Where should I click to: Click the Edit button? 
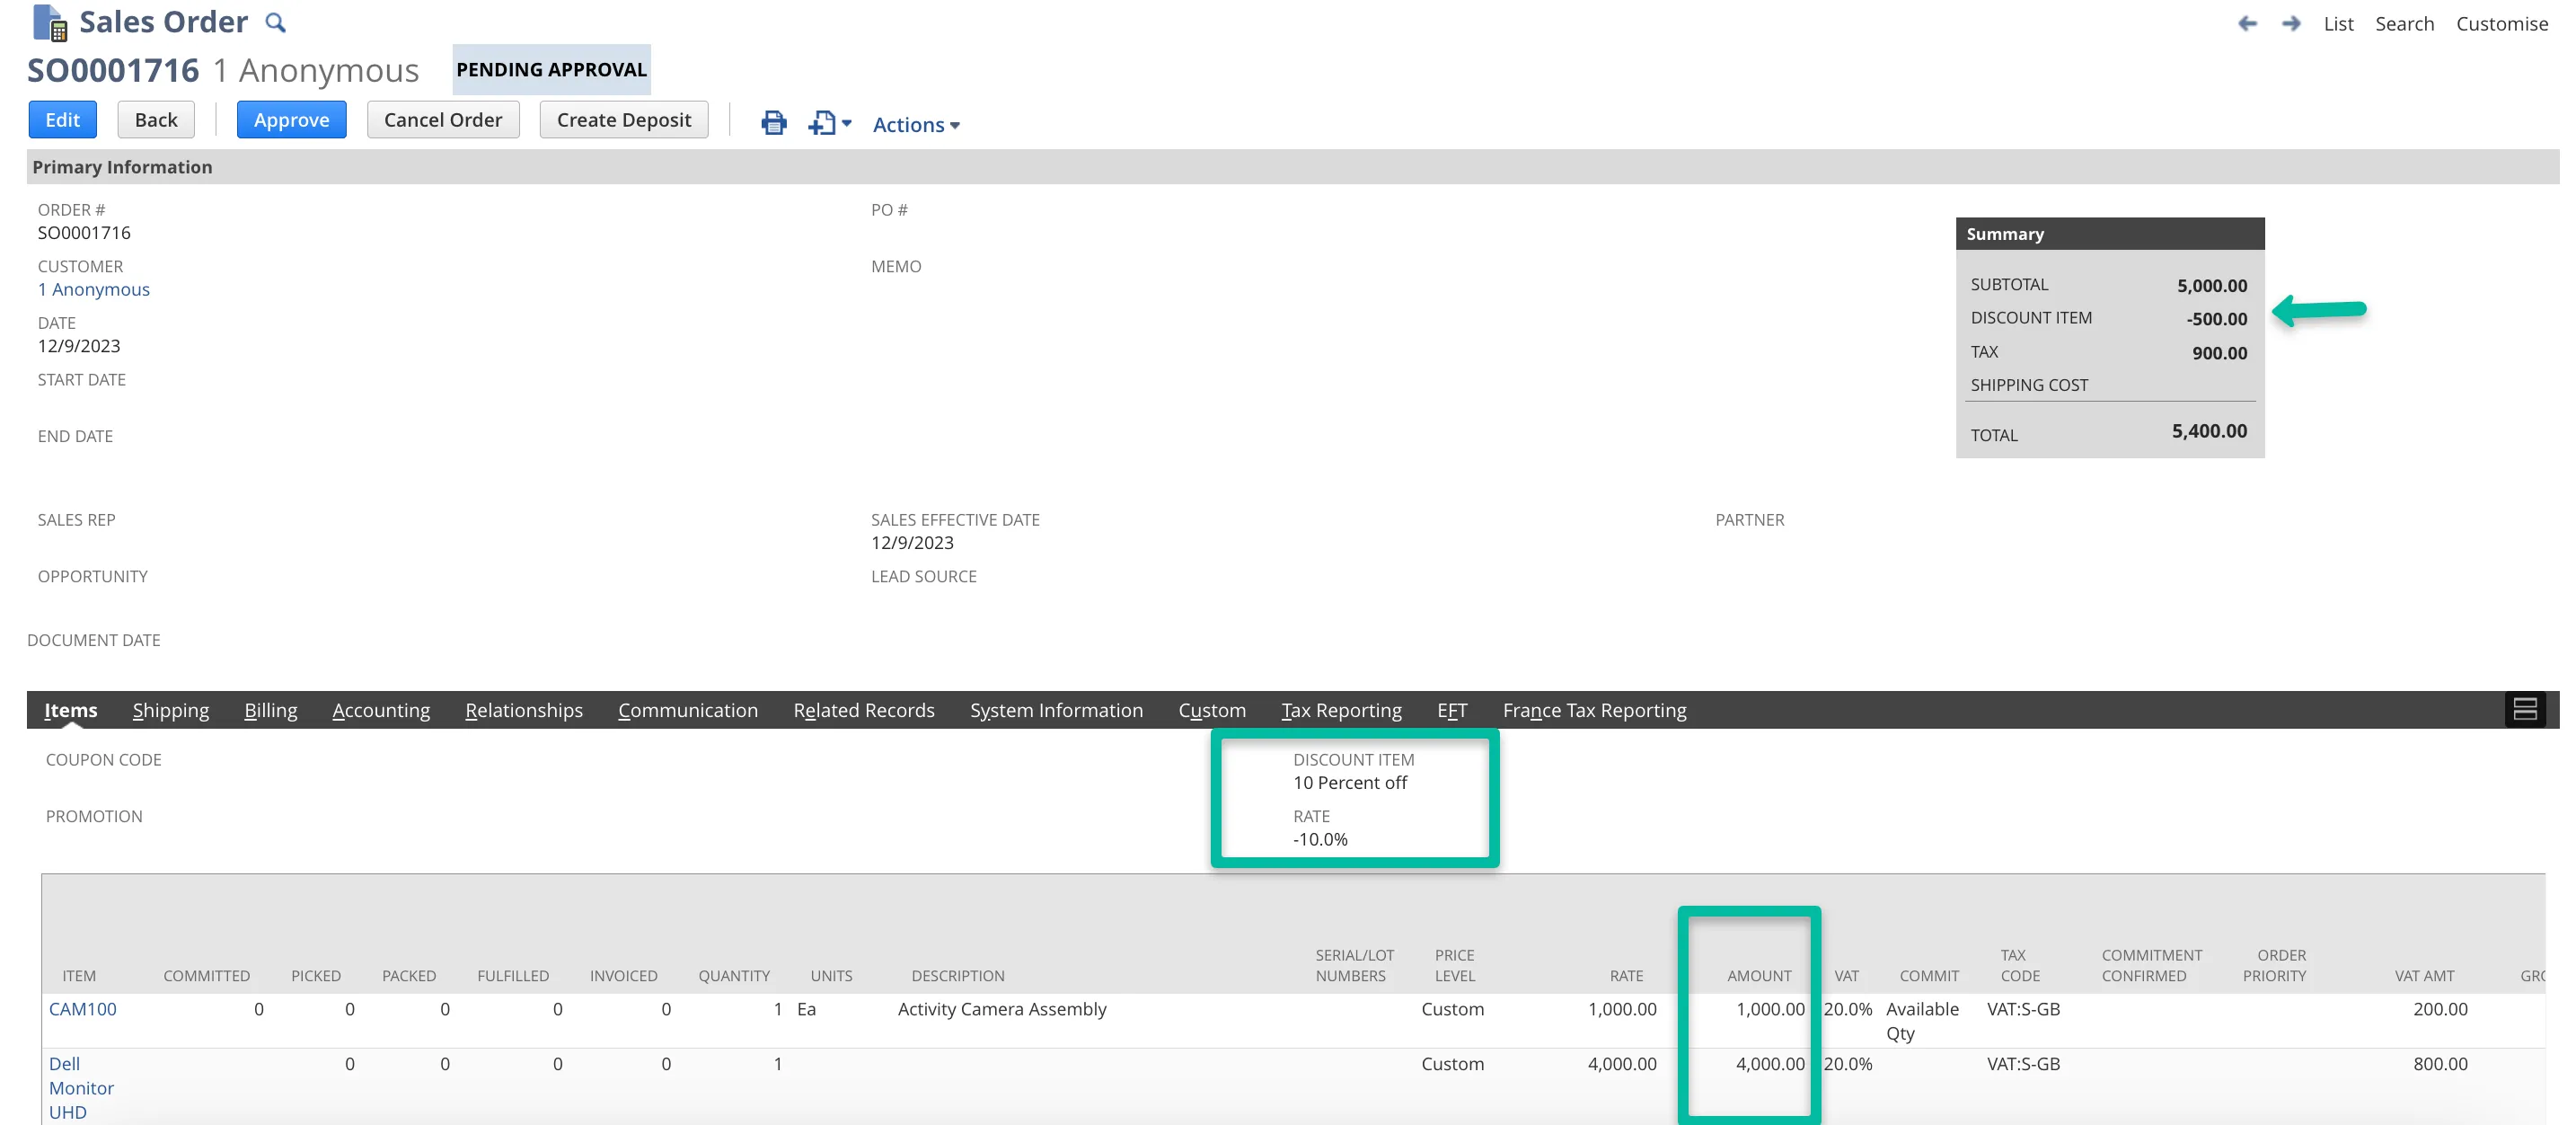click(62, 120)
